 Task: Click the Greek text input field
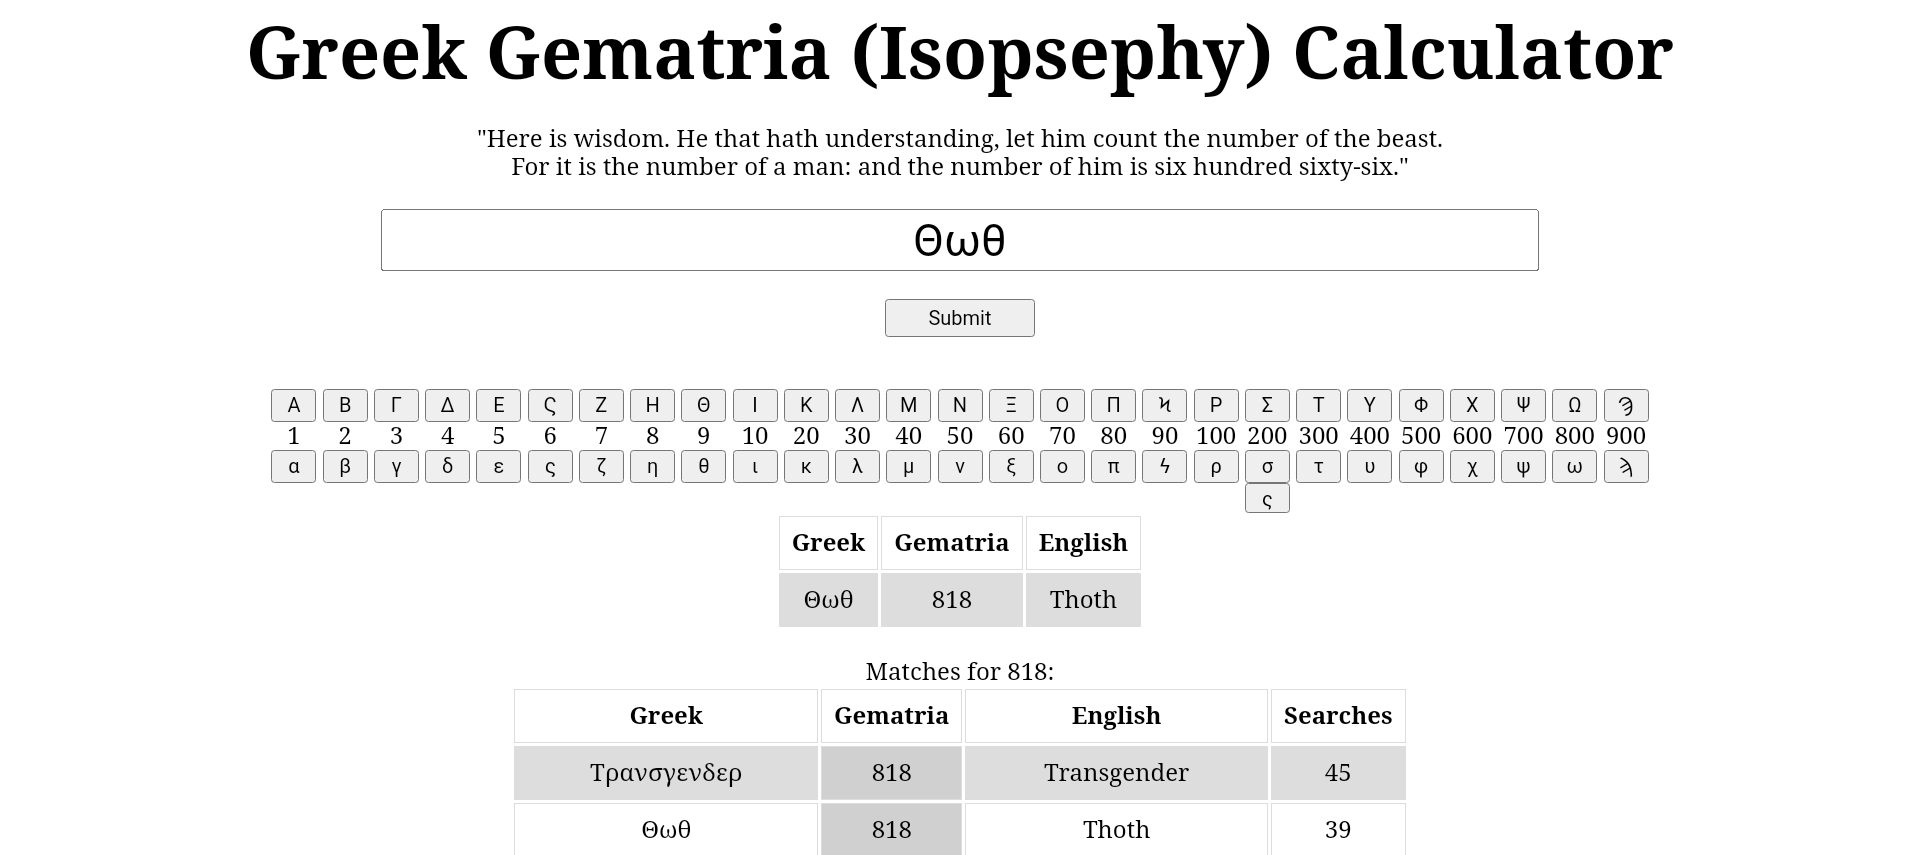coord(959,240)
